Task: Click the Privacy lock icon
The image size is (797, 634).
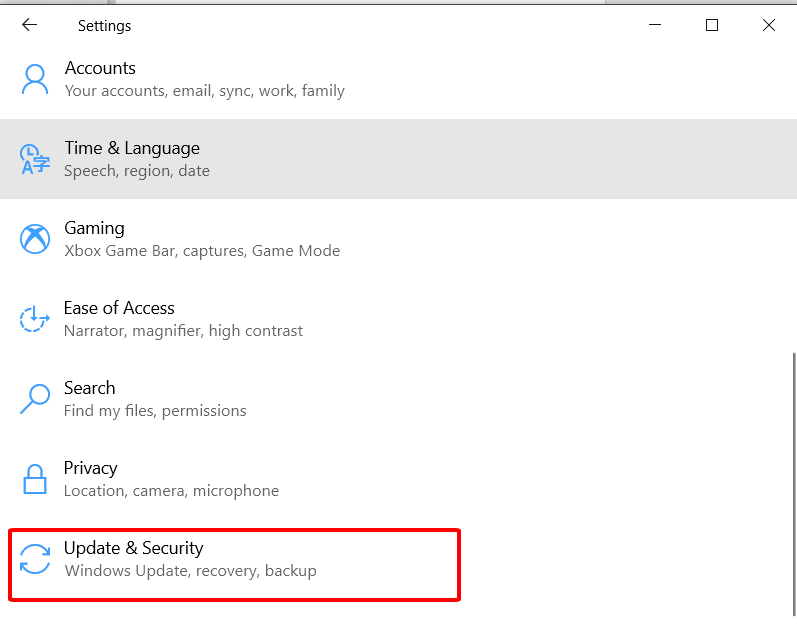Action: (35, 479)
